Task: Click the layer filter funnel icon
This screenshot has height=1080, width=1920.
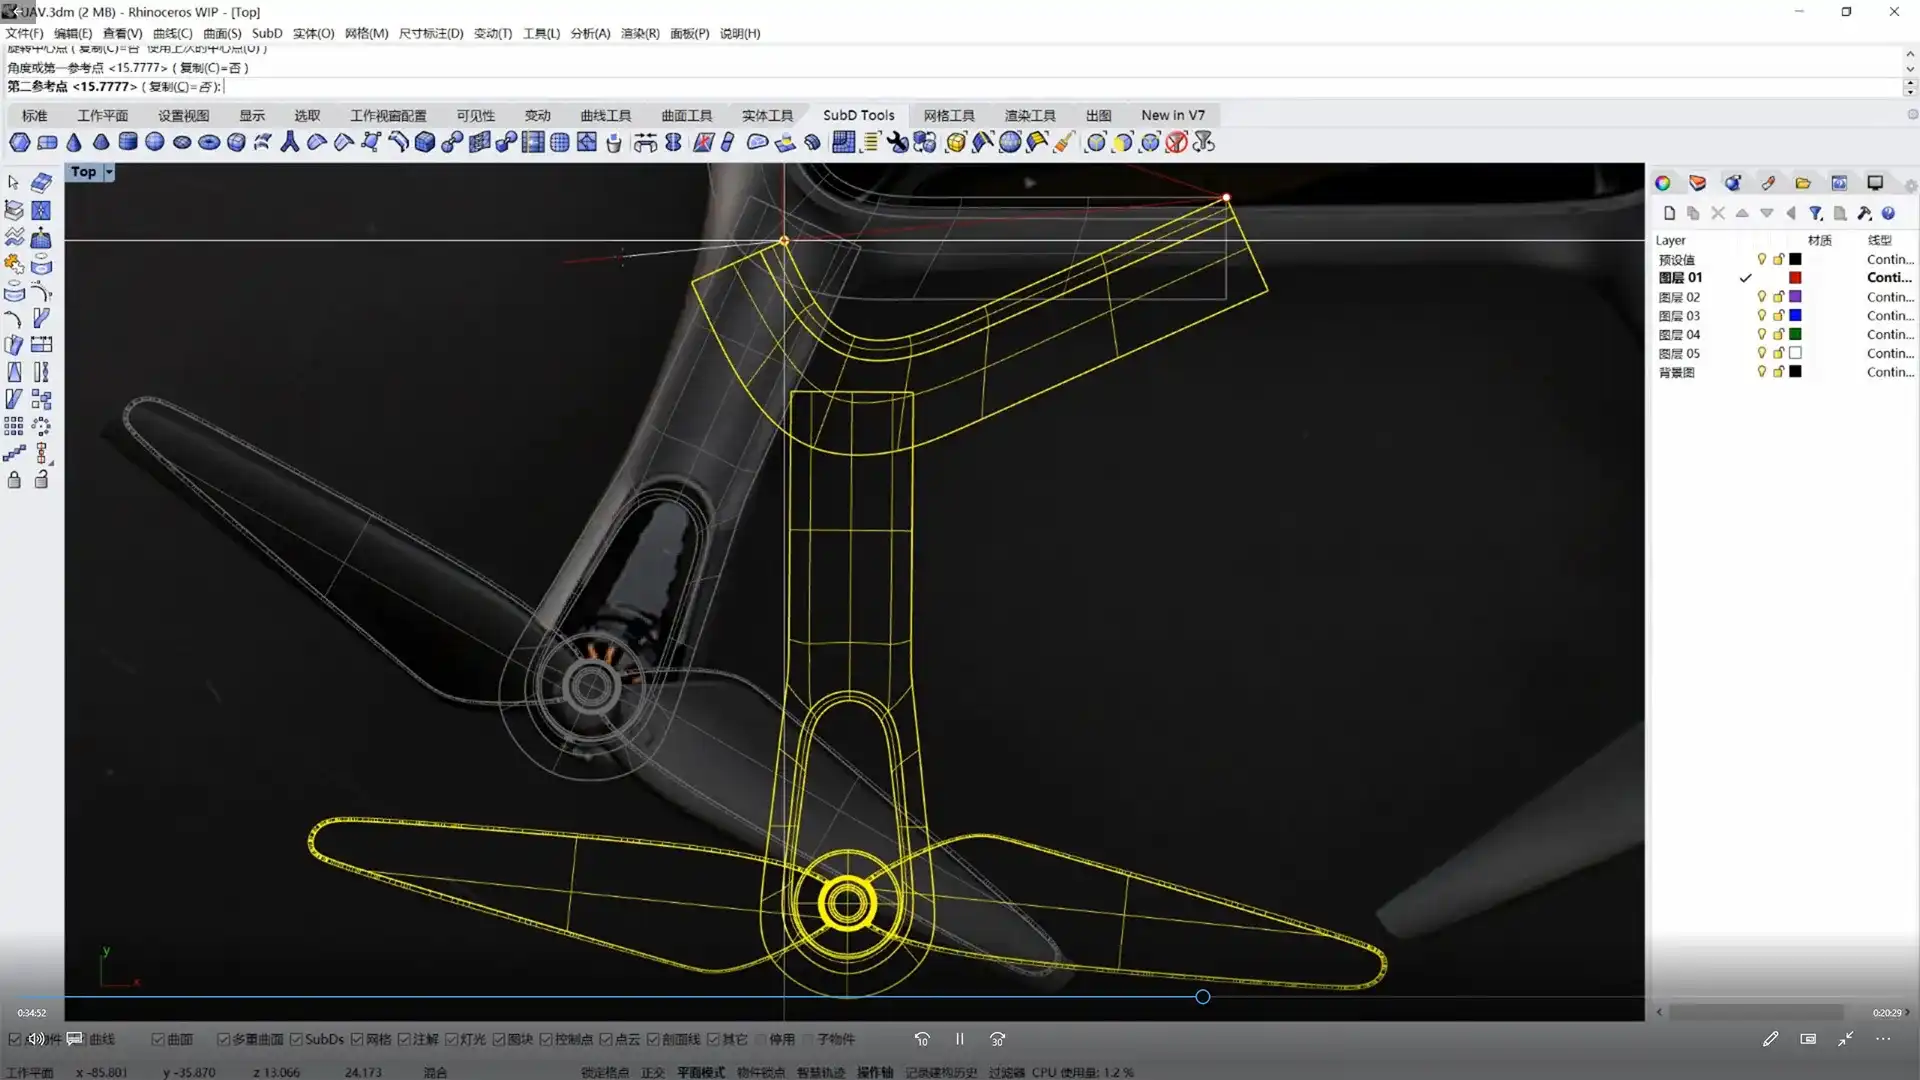Action: [1815, 213]
